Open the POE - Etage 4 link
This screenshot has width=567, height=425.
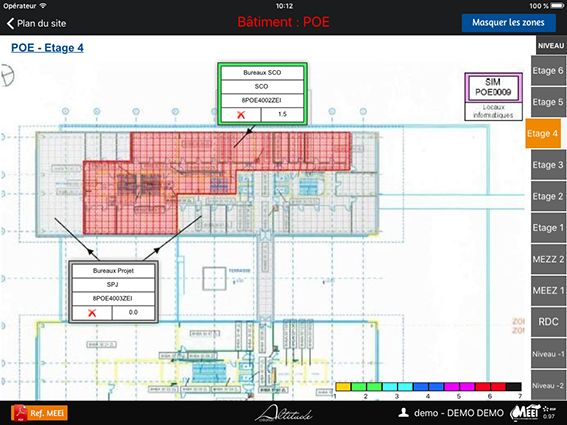coord(47,48)
